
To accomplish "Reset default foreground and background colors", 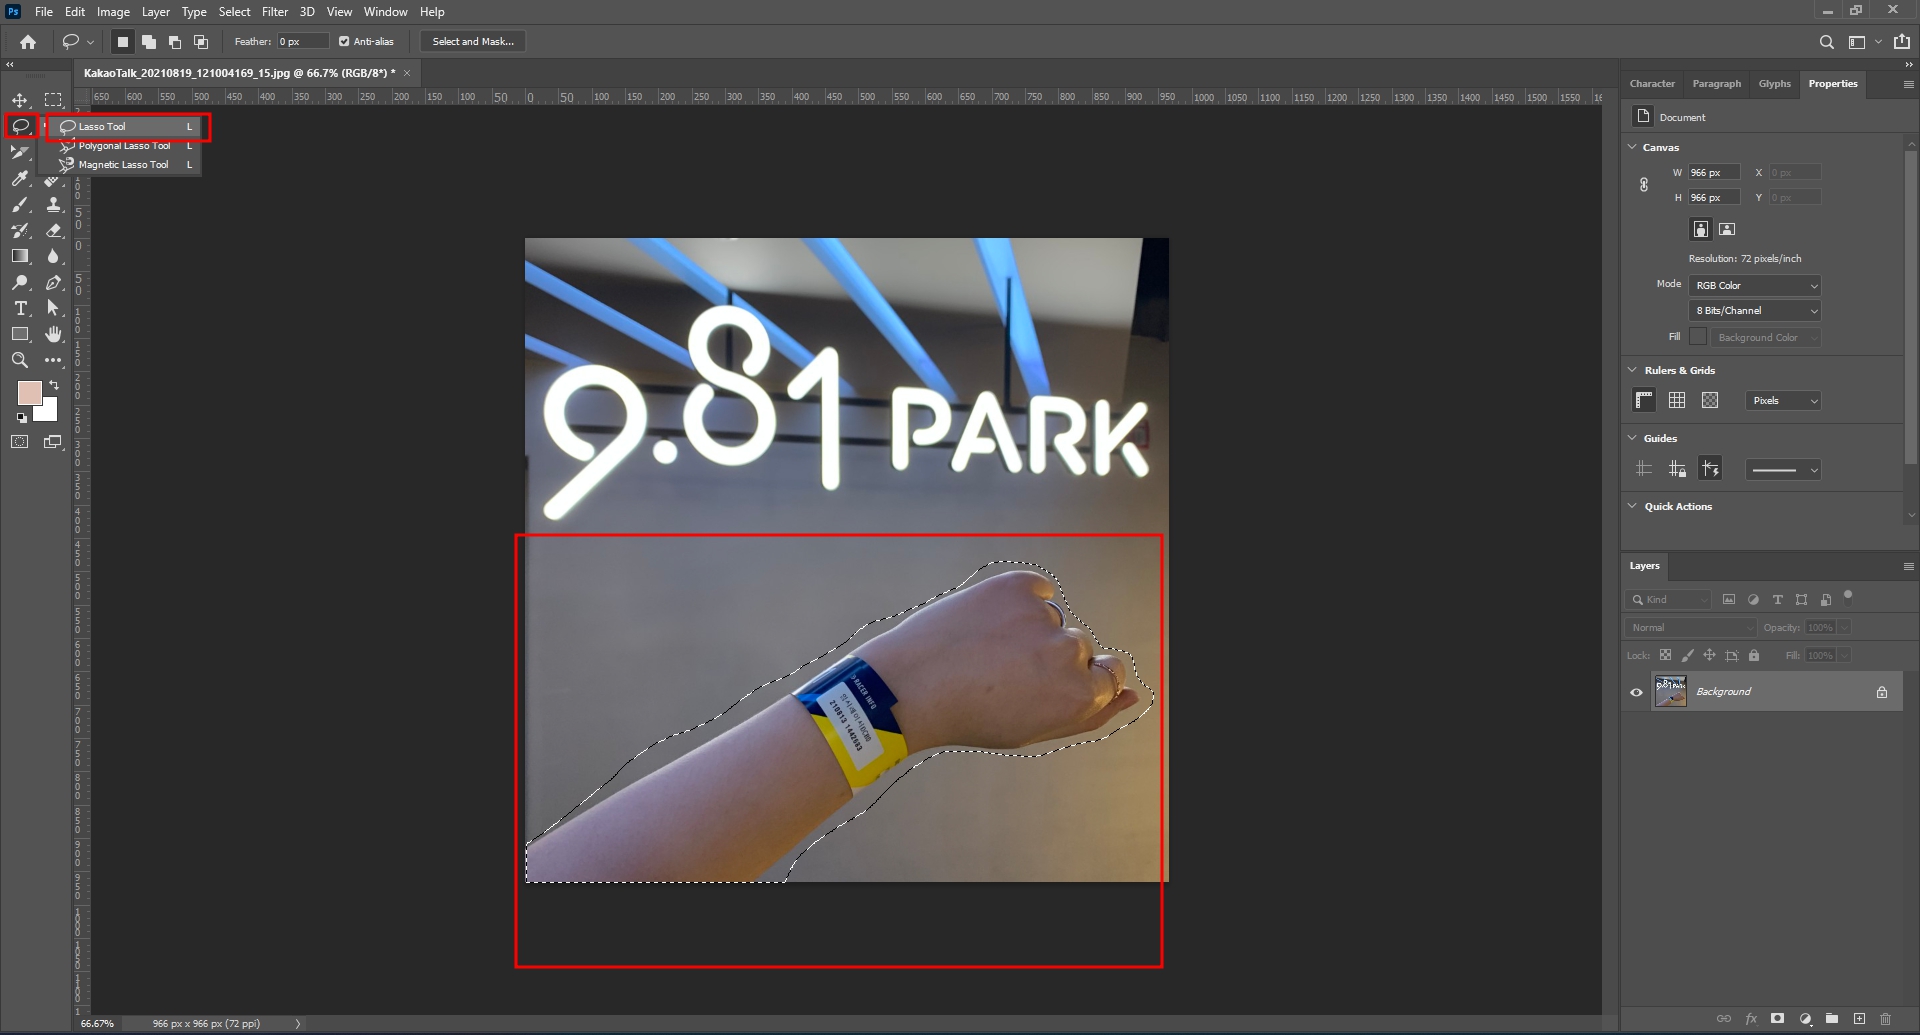I will (x=22, y=418).
